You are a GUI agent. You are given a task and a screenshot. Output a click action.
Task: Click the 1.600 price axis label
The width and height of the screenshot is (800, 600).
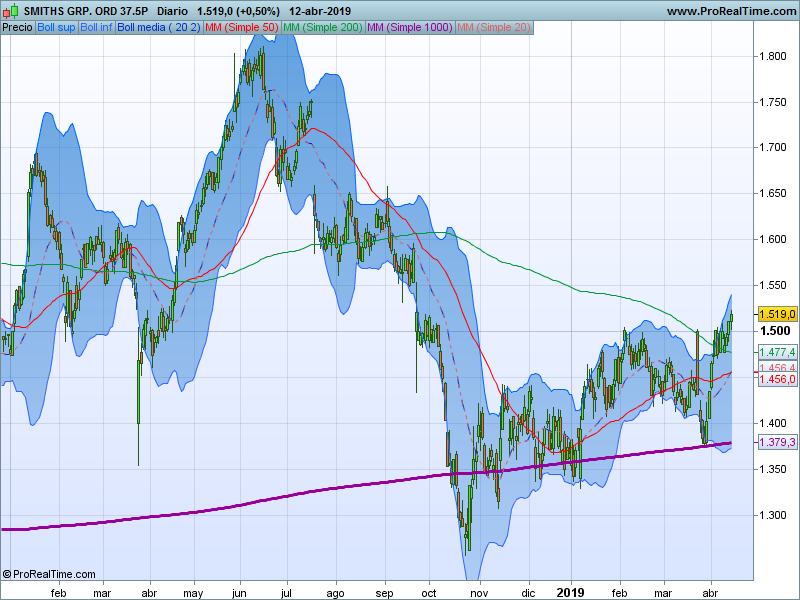[773, 239]
